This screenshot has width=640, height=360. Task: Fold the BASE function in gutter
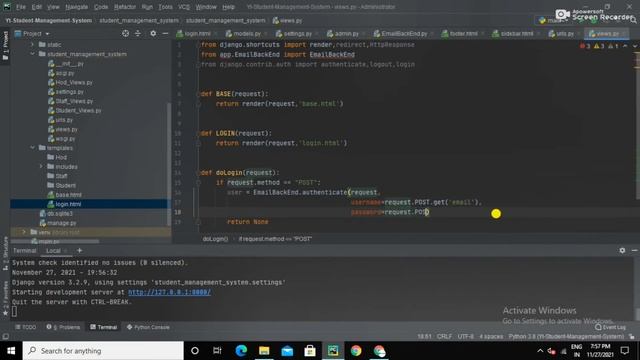(198, 94)
